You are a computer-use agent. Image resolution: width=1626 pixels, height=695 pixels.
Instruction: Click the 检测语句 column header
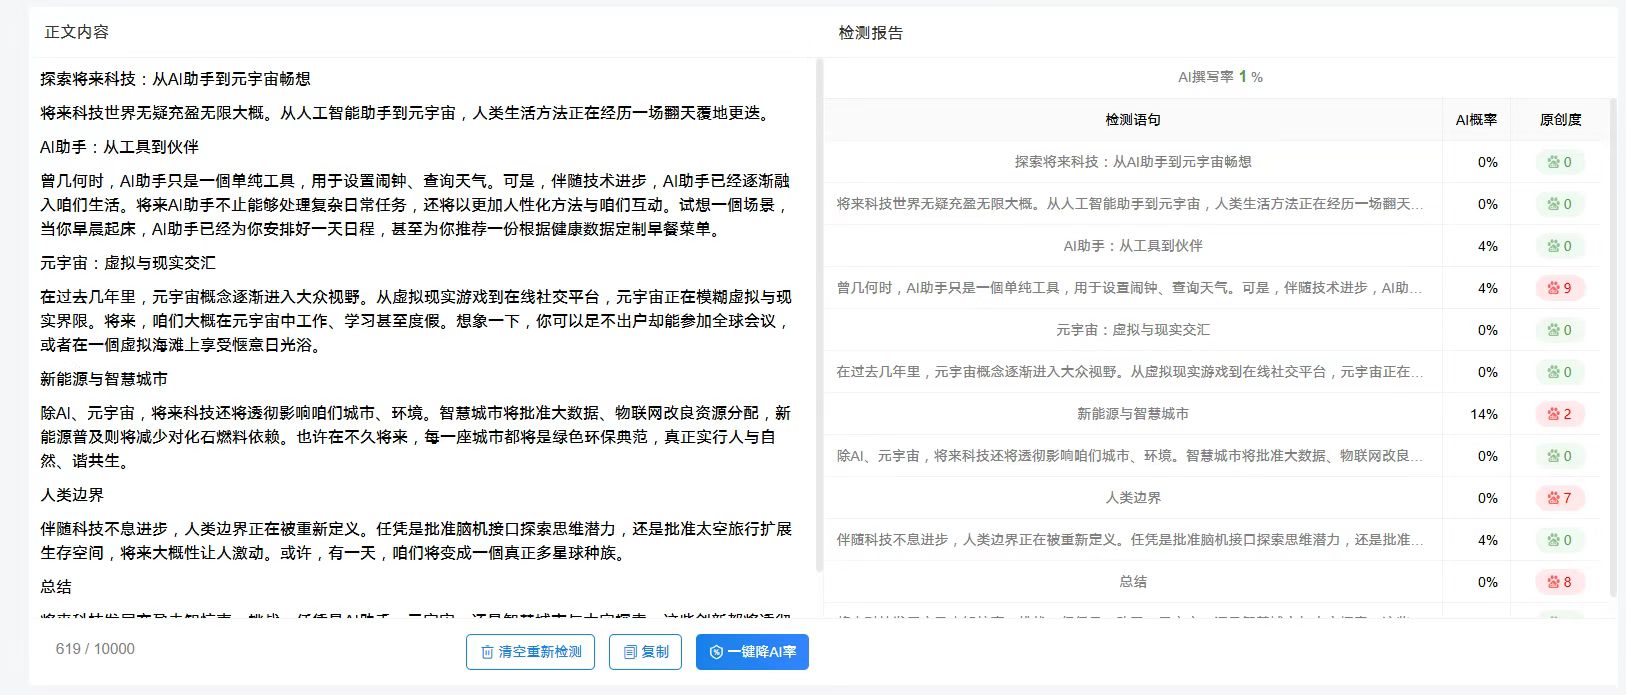pos(1132,120)
